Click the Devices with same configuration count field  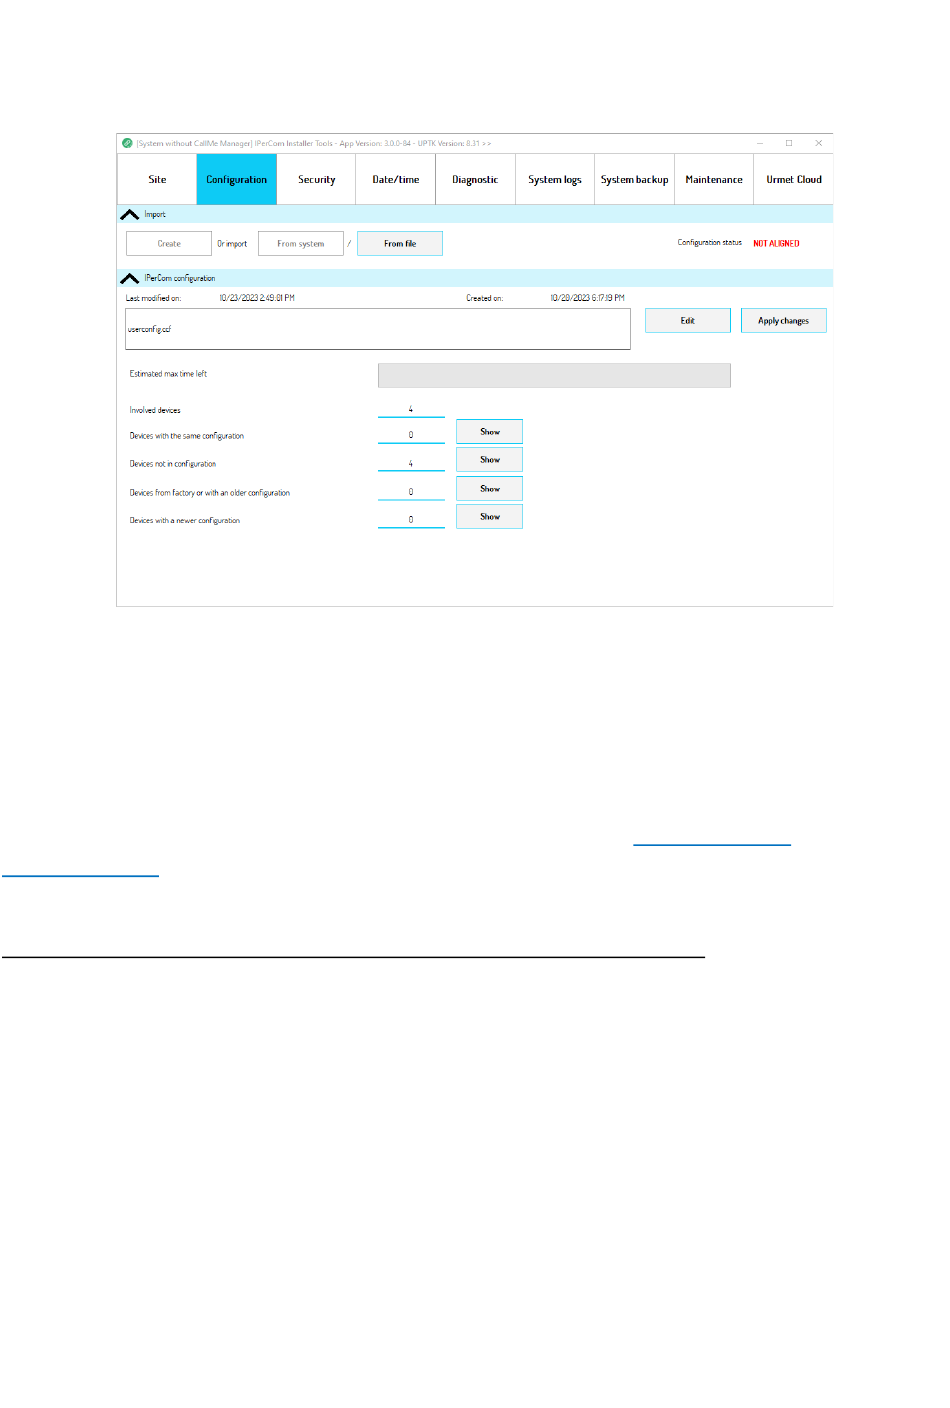click(x=411, y=435)
